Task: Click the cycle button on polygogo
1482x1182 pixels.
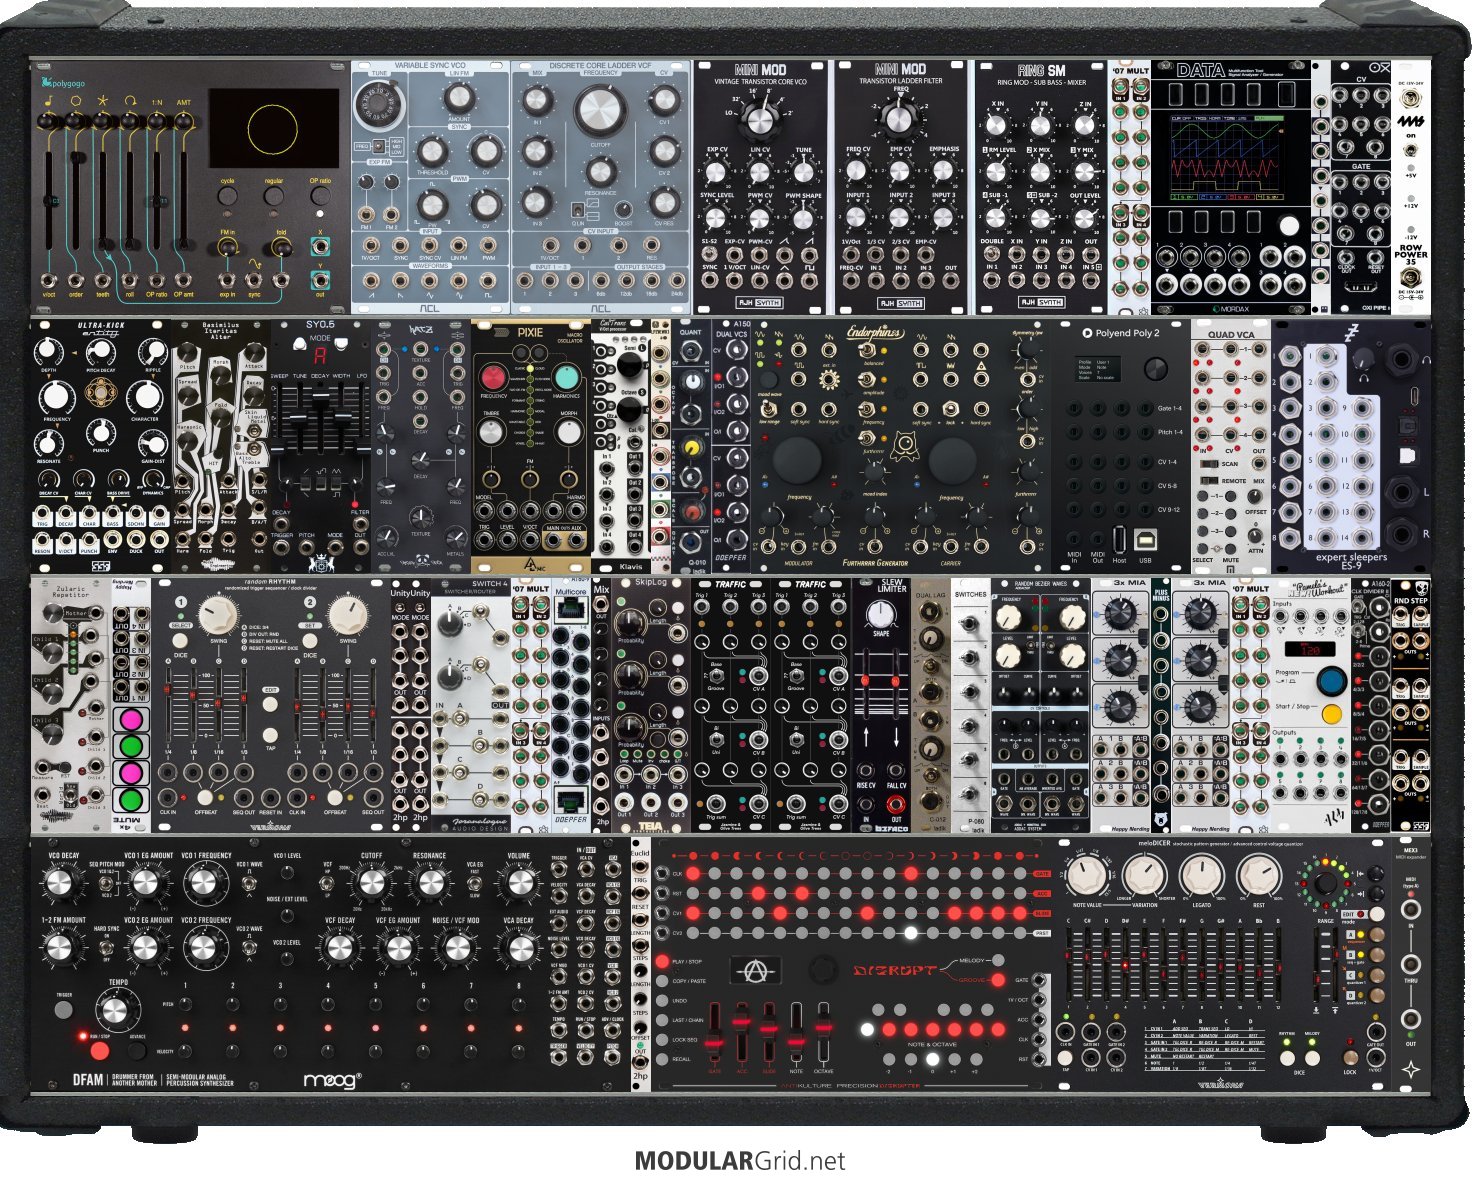Action: point(228,196)
